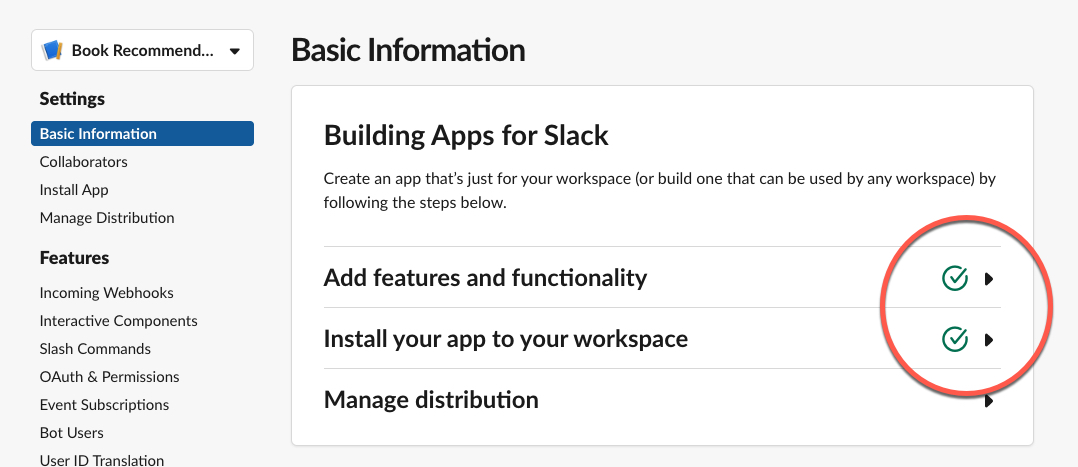Open the Incoming Webhooks feature
Viewport: 1078px width, 467px height.
pyautogui.click(x=106, y=293)
